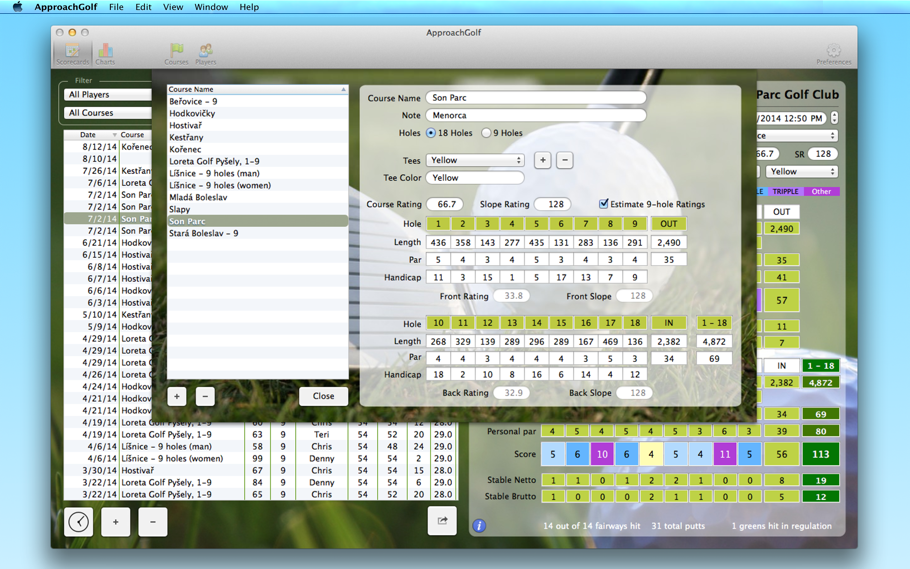This screenshot has height=569, width=910.
Task: Edit the Slope Rating 128 field
Action: [x=553, y=204]
